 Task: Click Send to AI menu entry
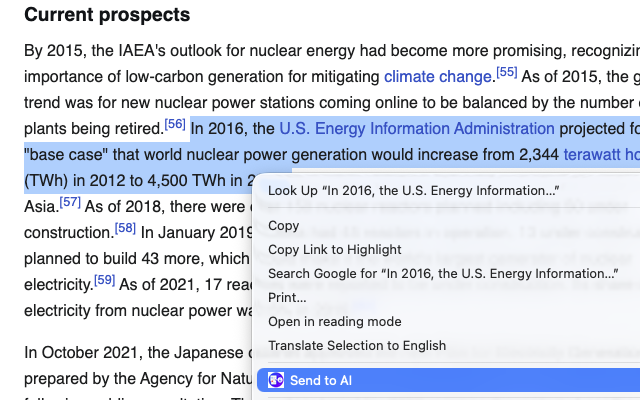point(448,380)
